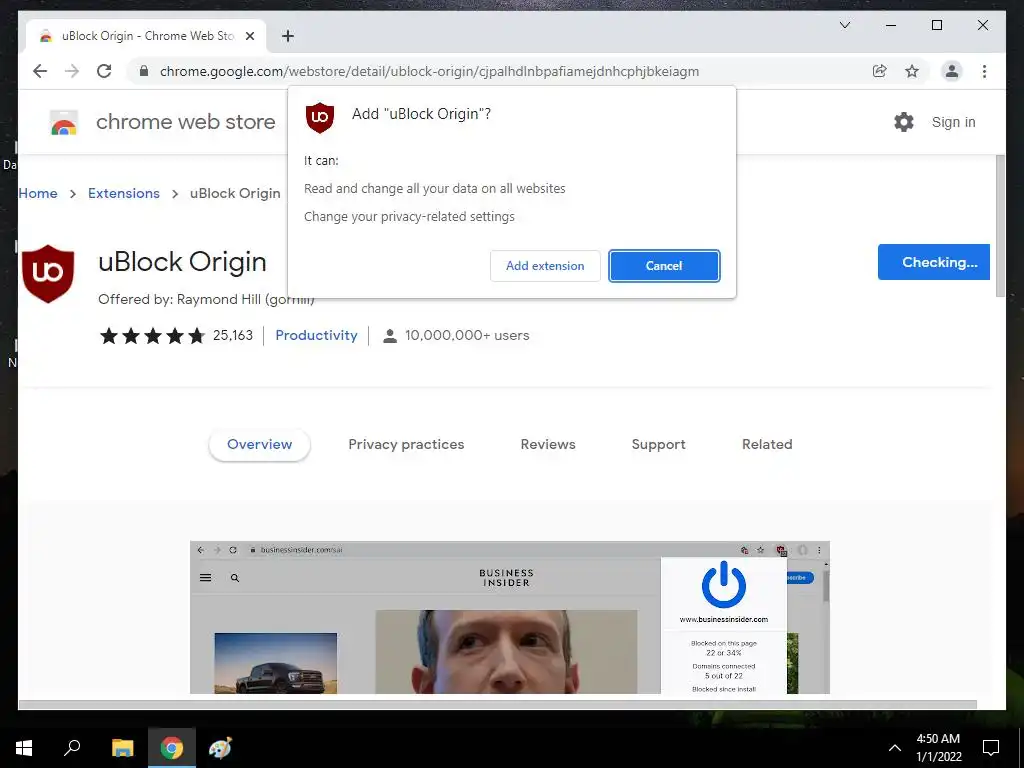Click the Chrome Web Store rainbow logo
This screenshot has width=1024, height=768.
point(64,122)
